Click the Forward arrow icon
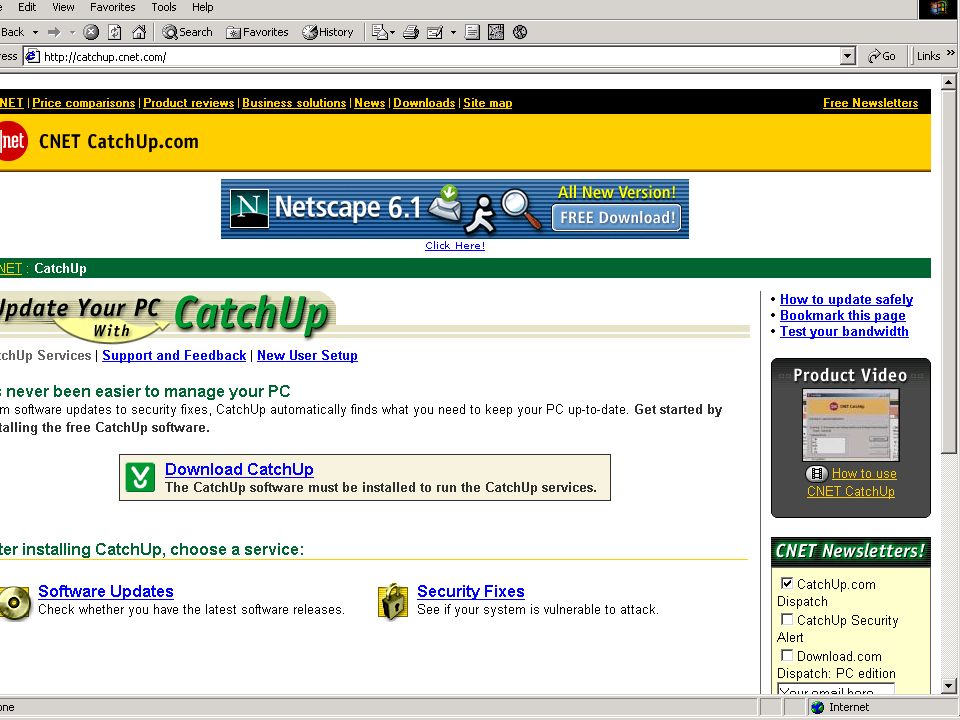960x720 pixels. click(x=54, y=32)
